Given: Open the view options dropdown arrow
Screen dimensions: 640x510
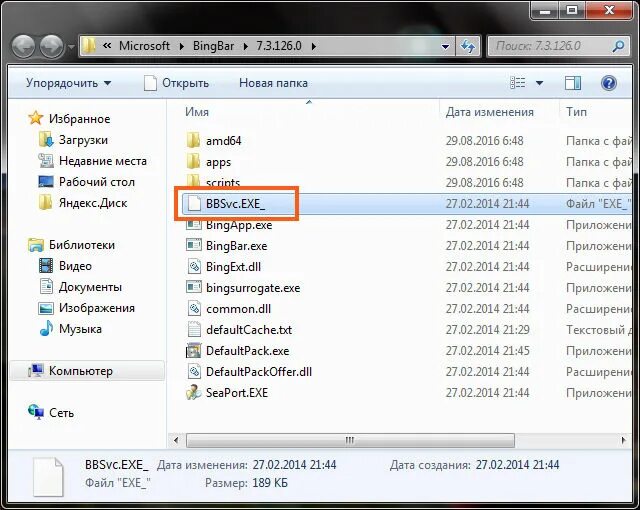Looking at the screenshot, I should click(x=539, y=83).
